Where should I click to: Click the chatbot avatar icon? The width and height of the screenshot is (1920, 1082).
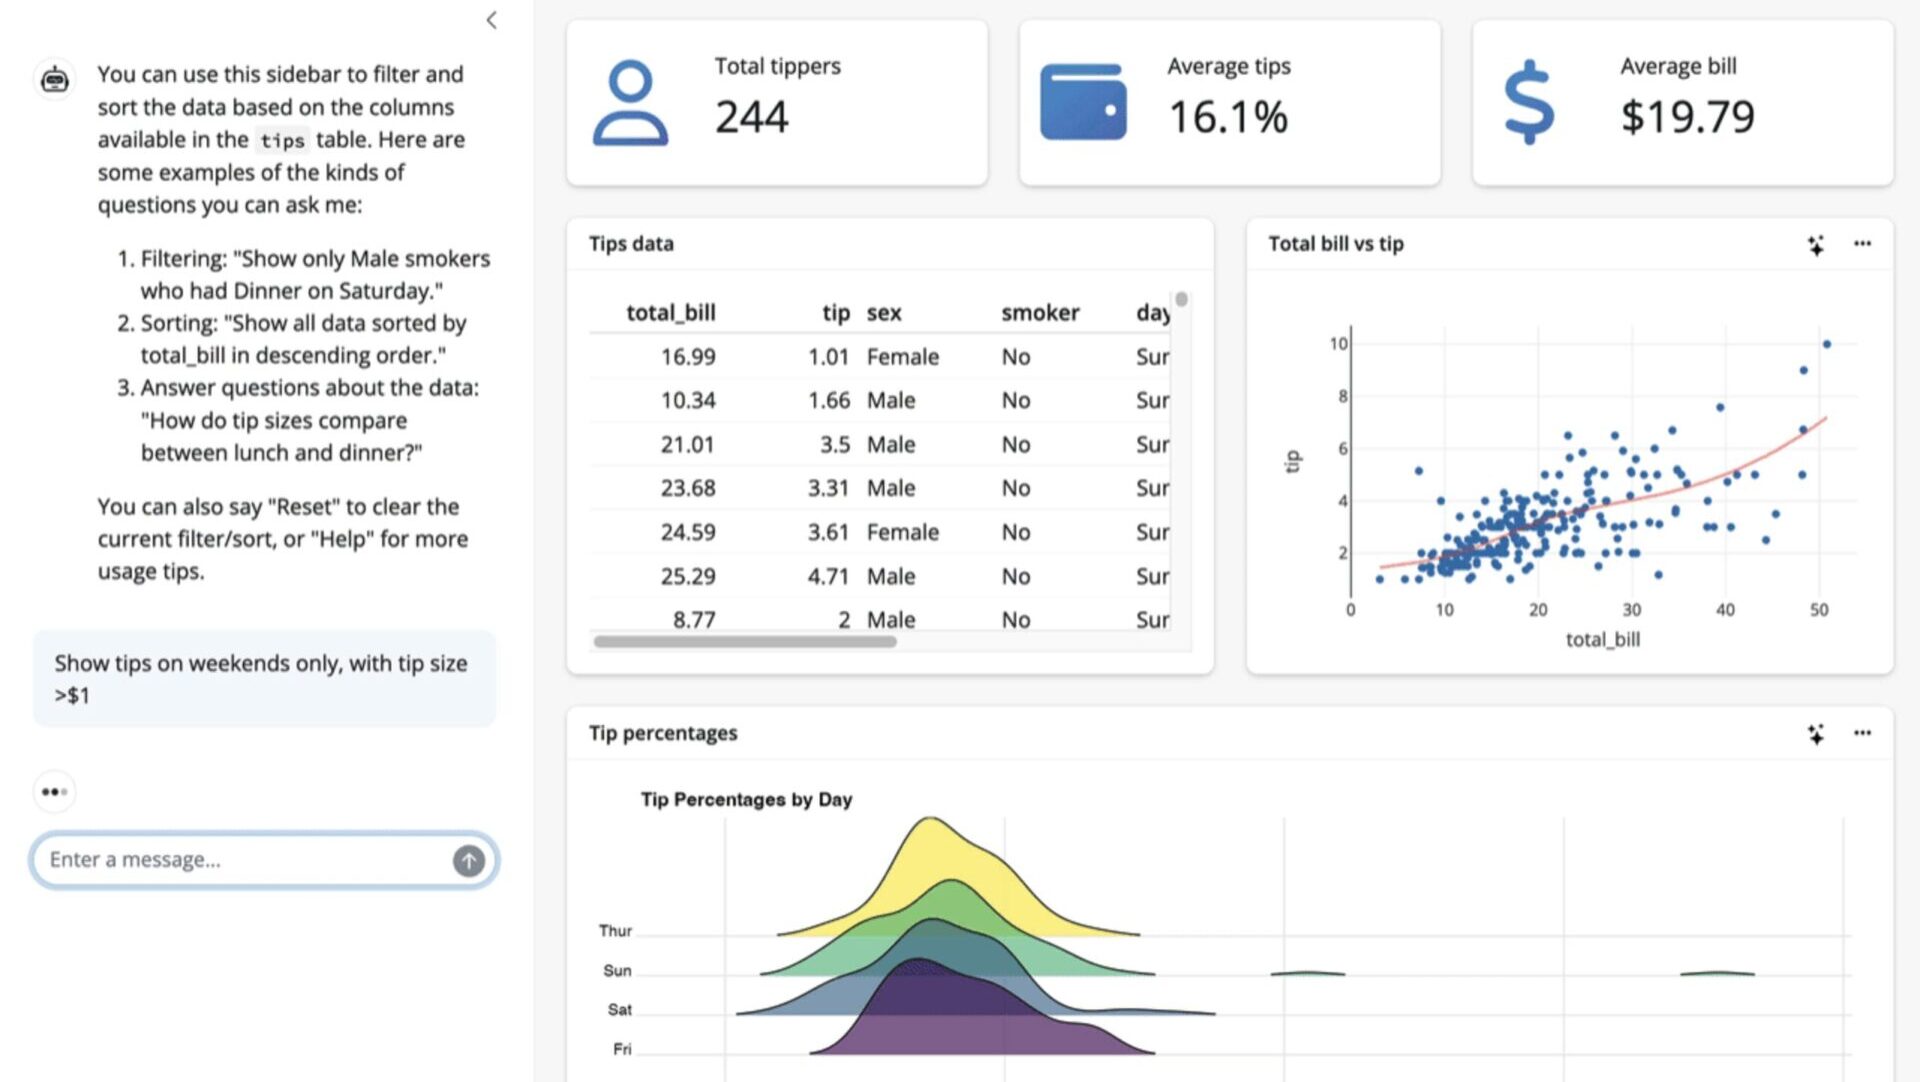pyautogui.click(x=55, y=78)
